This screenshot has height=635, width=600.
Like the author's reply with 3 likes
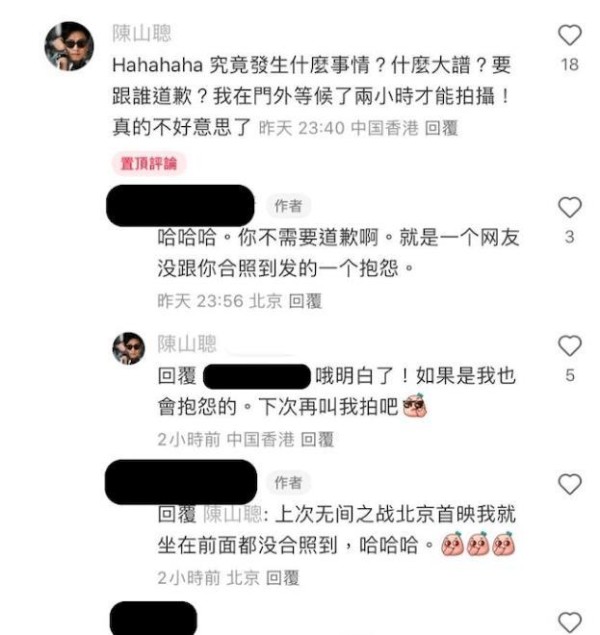[570, 207]
